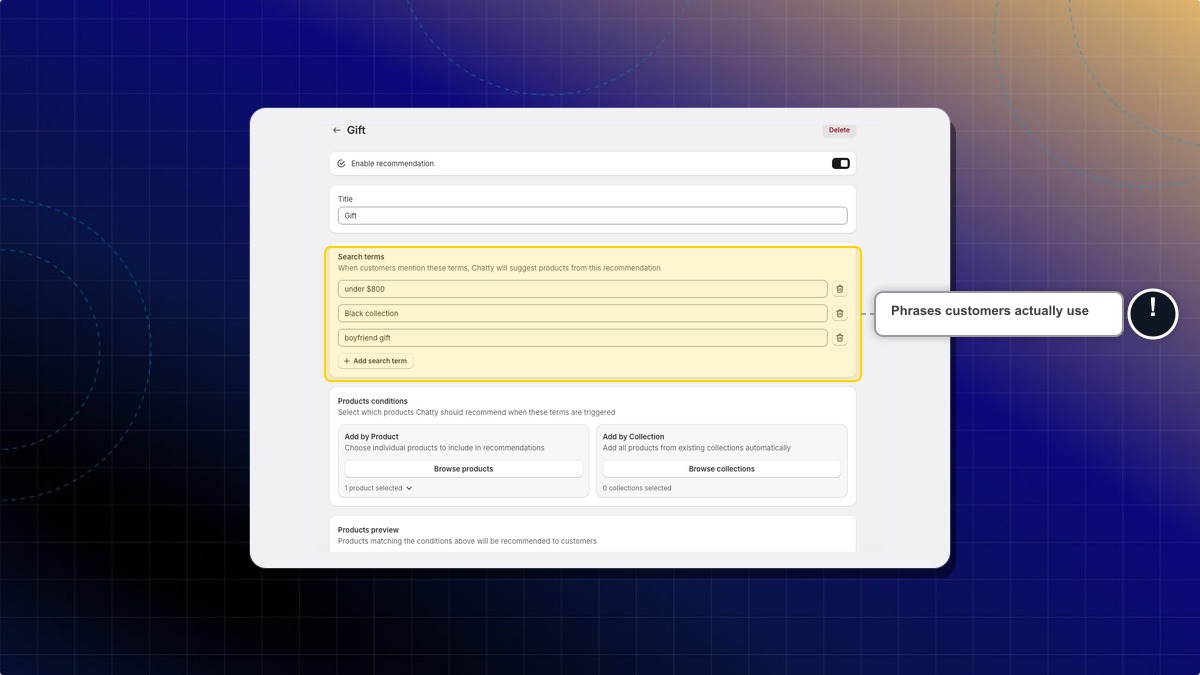Open Browse products
Viewport: 1200px width, 675px height.
pos(463,469)
